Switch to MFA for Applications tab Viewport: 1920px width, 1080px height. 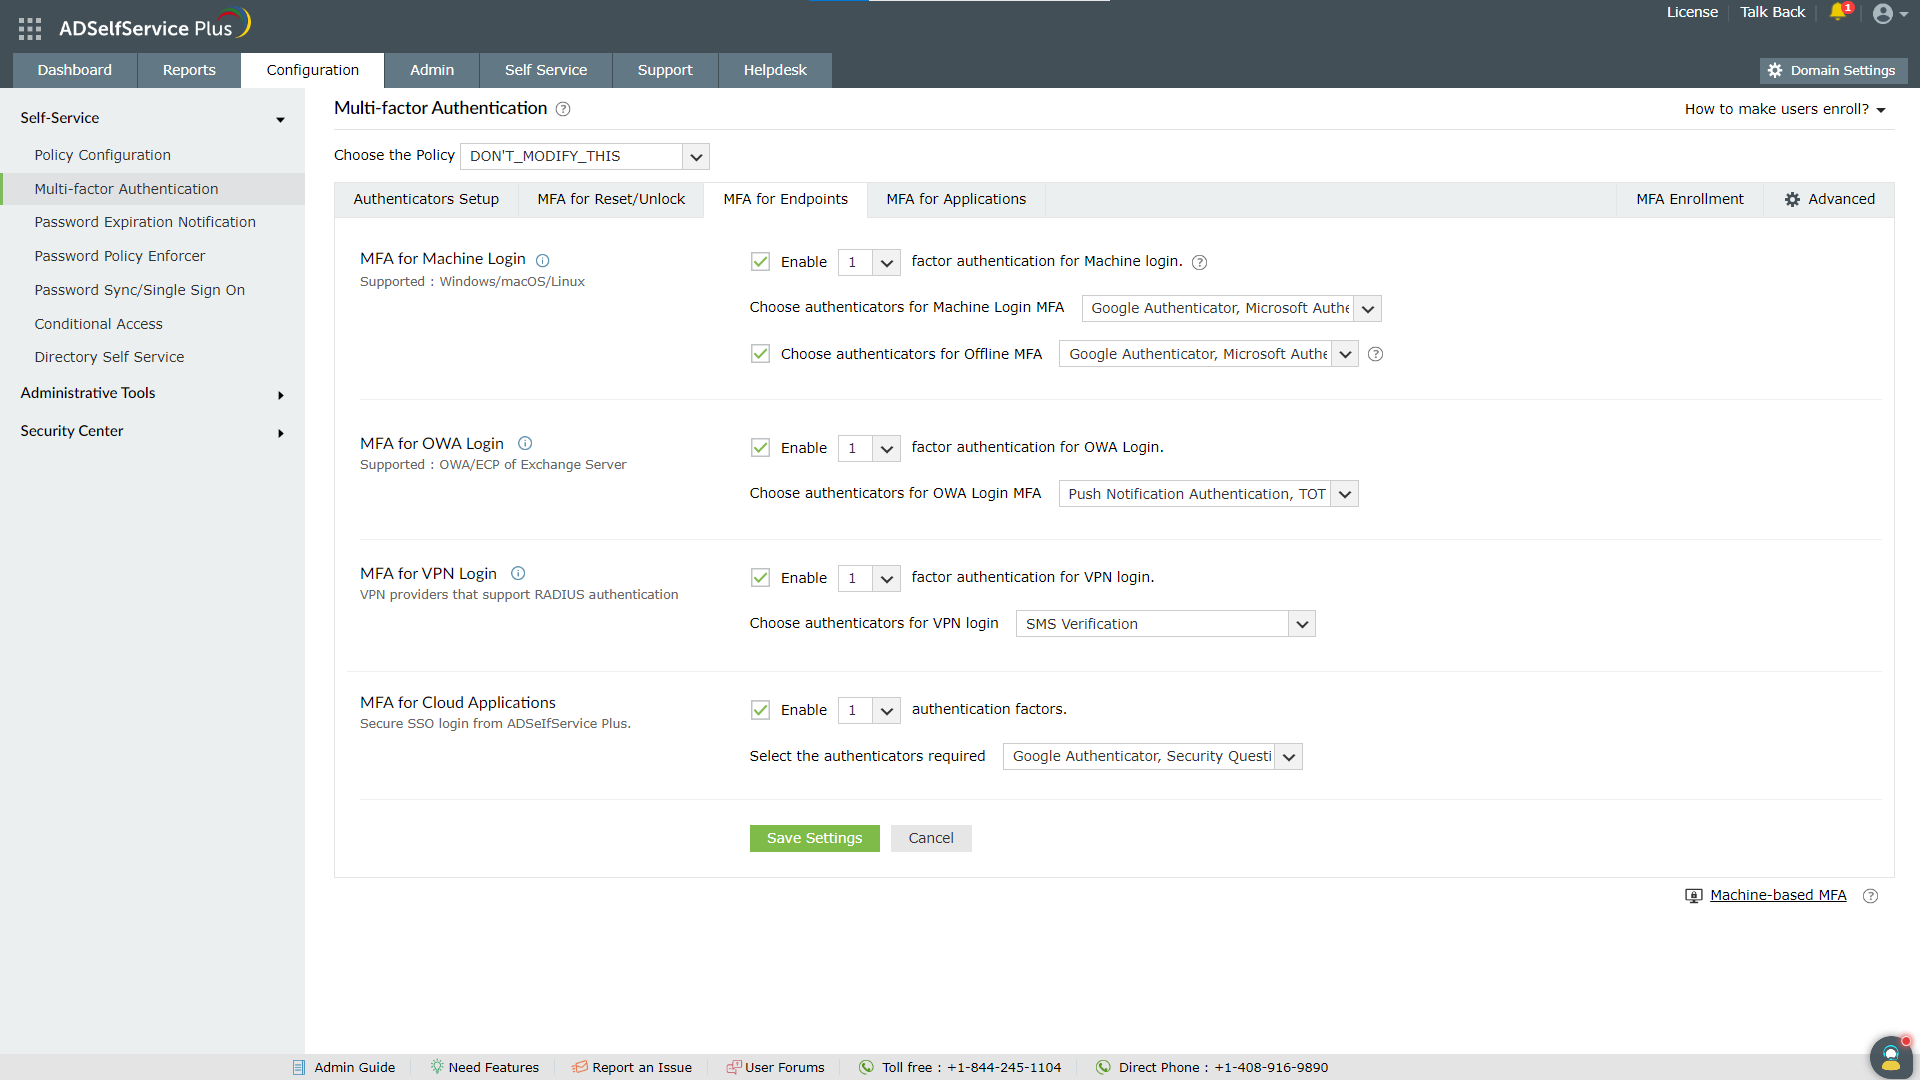pyautogui.click(x=956, y=199)
